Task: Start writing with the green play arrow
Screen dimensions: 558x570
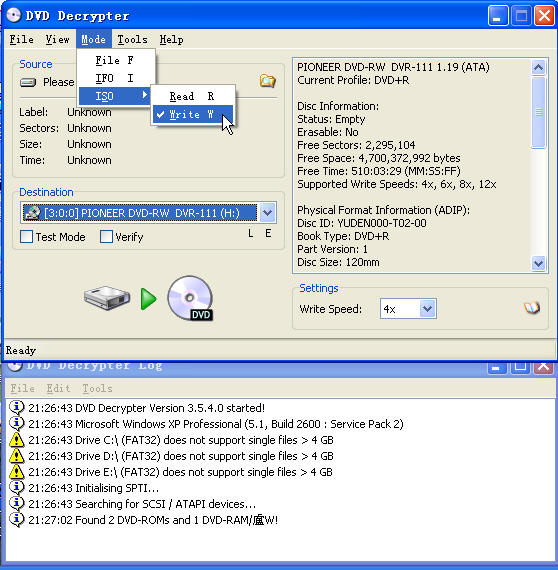Action: pyautogui.click(x=148, y=299)
